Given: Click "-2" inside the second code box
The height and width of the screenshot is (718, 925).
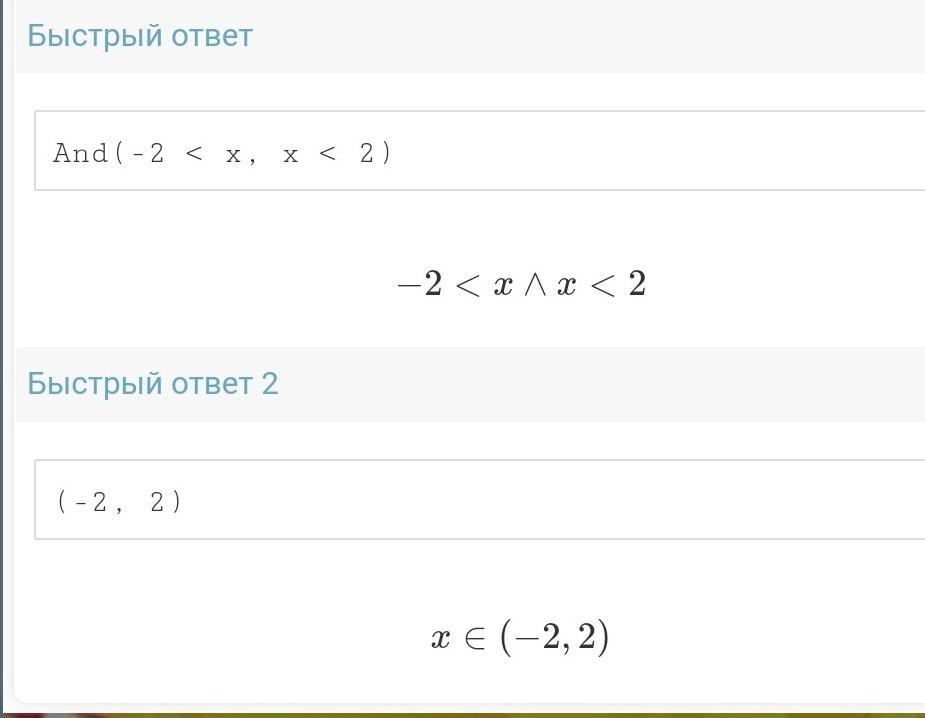Looking at the screenshot, I should (93, 502).
